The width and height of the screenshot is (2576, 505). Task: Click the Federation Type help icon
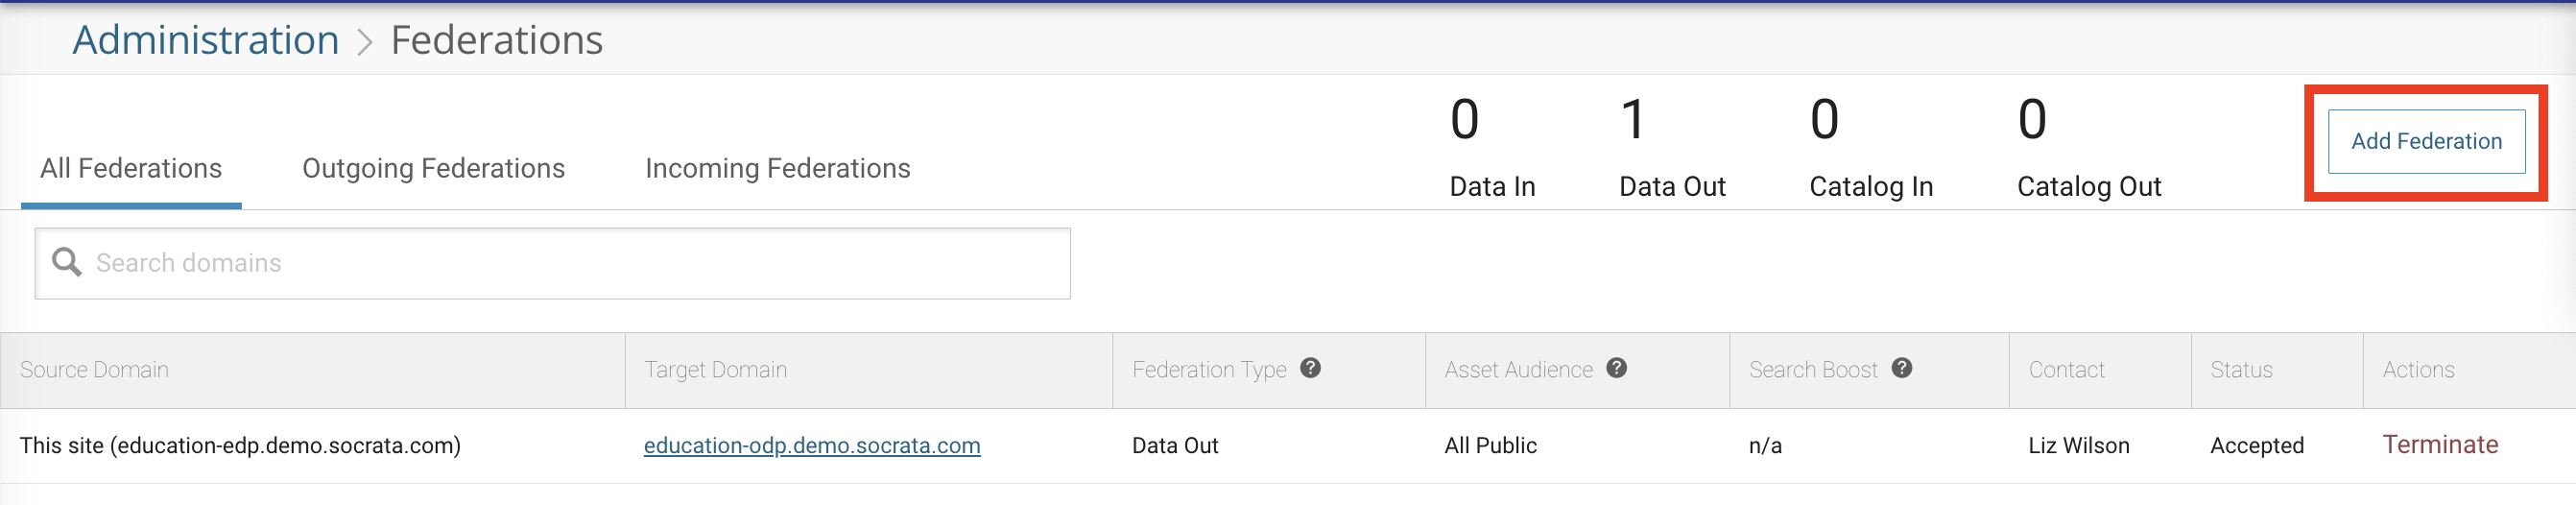coord(1310,368)
